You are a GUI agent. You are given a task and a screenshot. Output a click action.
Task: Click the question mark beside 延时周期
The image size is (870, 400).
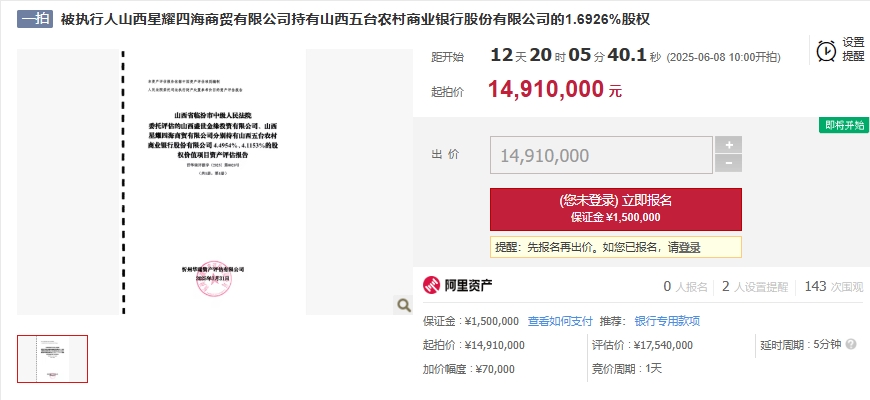point(851,345)
